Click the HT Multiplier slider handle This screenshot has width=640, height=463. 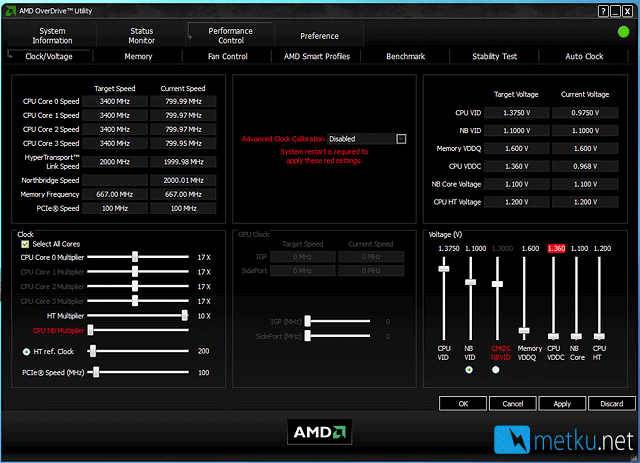pyautogui.click(x=185, y=315)
